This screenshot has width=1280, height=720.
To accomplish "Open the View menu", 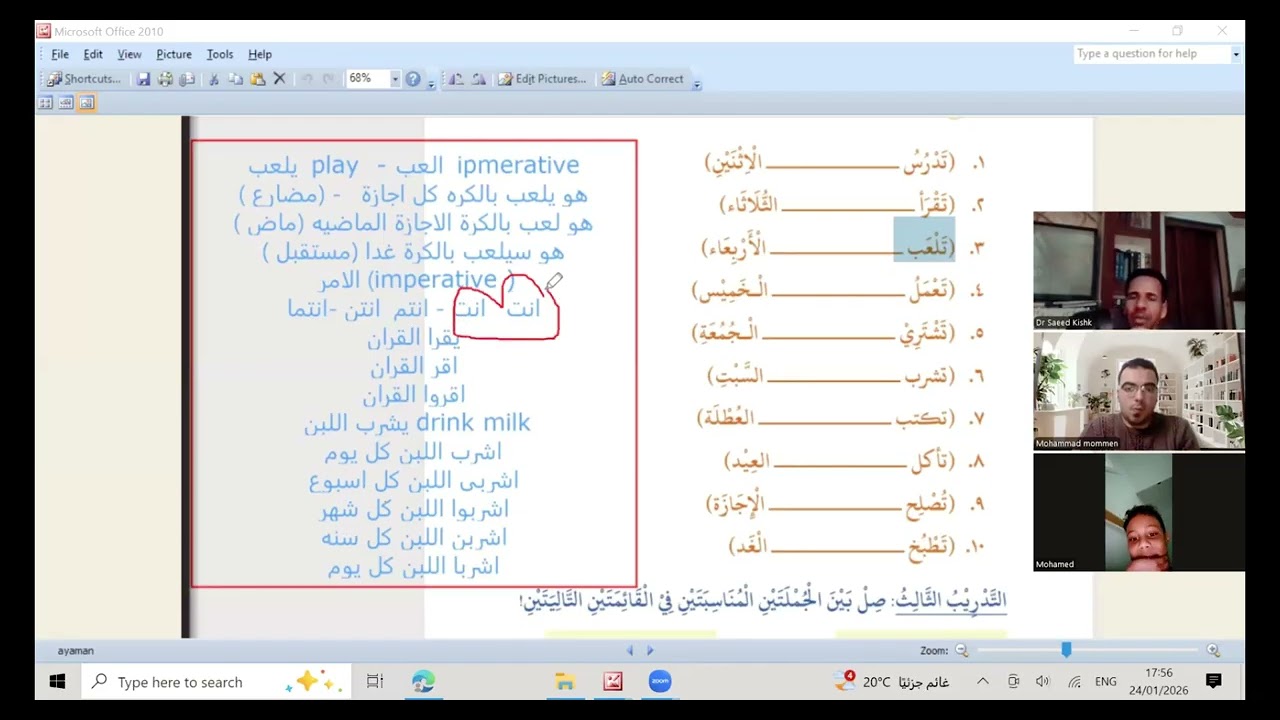I will point(129,54).
